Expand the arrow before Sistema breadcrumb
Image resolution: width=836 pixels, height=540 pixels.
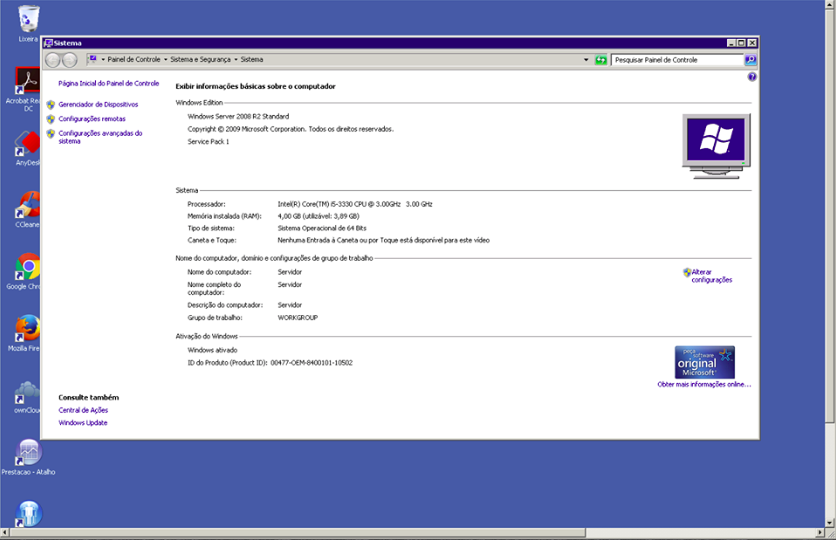point(236,60)
